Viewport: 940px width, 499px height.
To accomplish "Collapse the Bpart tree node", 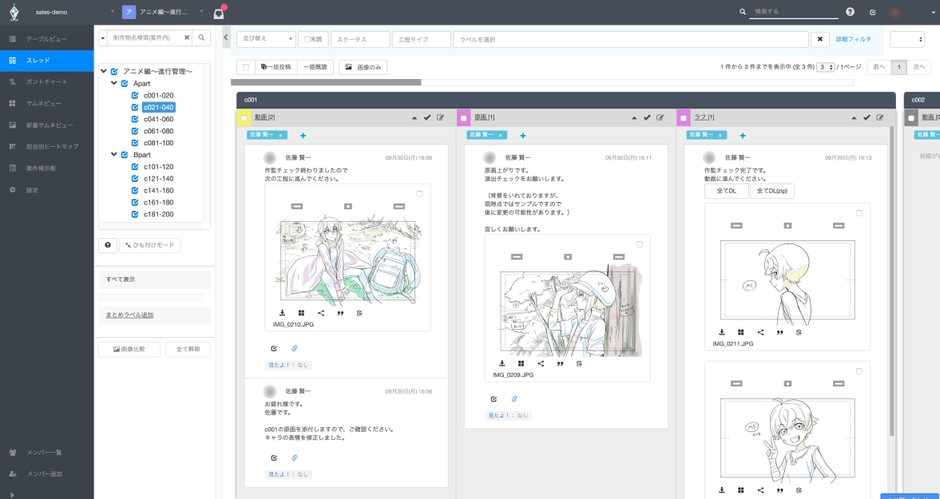I will pos(114,154).
